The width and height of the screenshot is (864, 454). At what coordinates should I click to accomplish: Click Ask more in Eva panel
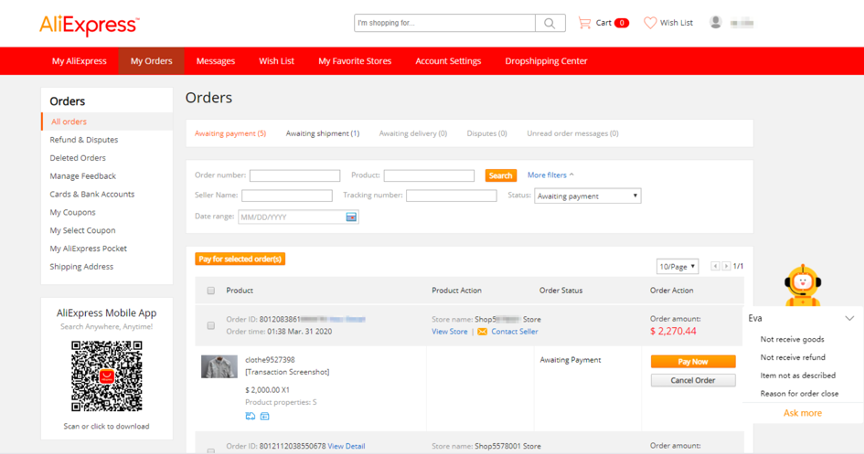(x=802, y=413)
